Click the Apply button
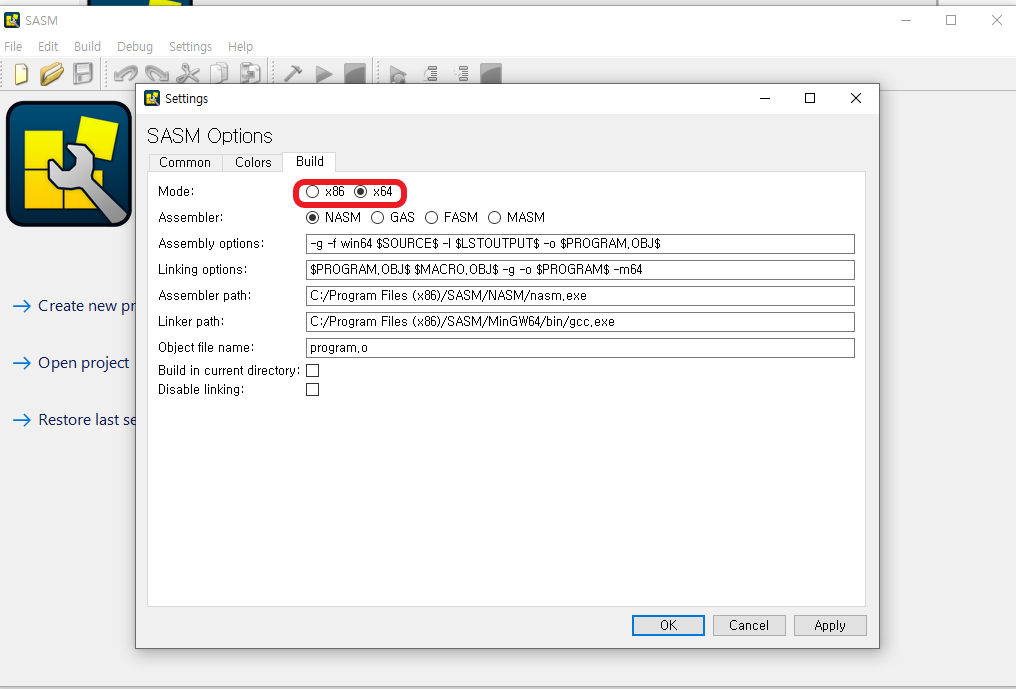Image resolution: width=1016 pixels, height=689 pixels. click(830, 625)
